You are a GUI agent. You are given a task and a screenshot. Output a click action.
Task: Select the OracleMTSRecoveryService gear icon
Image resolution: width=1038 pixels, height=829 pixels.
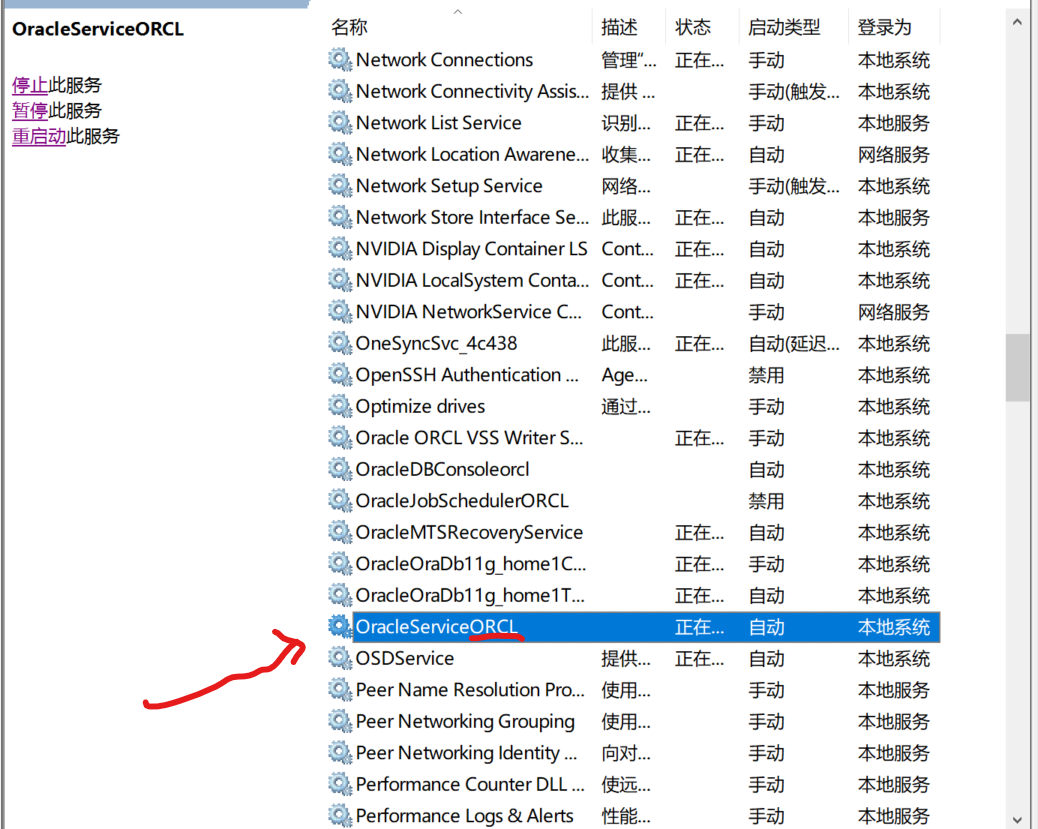pyautogui.click(x=340, y=532)
